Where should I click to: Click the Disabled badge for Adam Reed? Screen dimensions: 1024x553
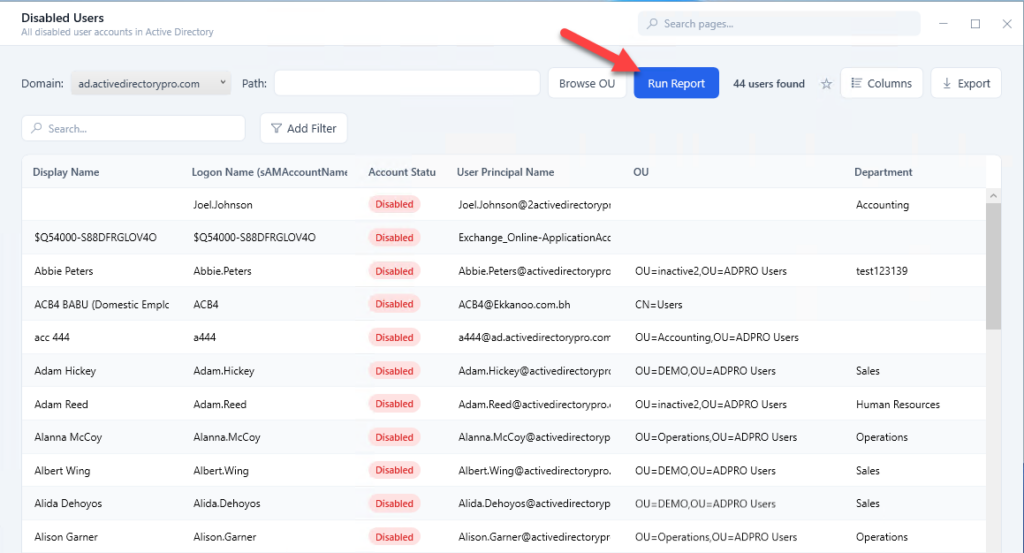pyautogui.click(x=394, y=404)
